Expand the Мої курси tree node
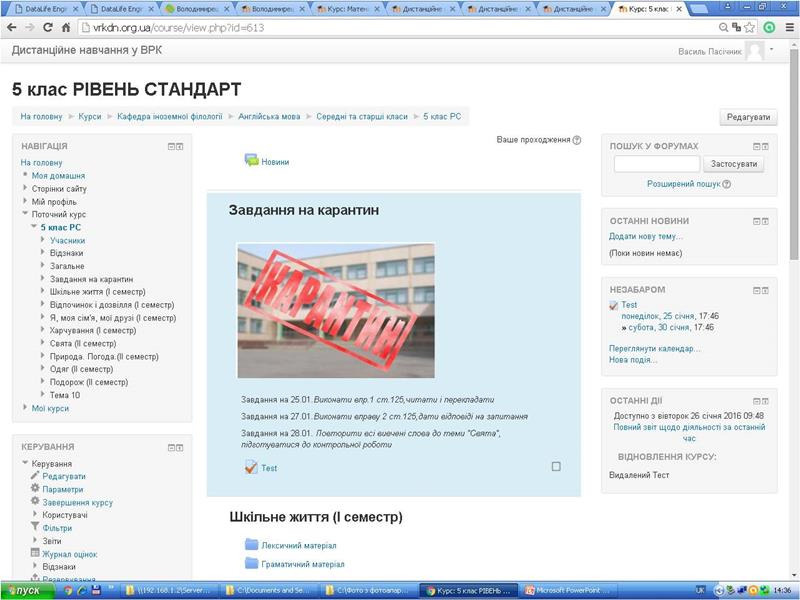Image resolution: width=800 pixels, height=600 pixels. [x=25, y=407]
